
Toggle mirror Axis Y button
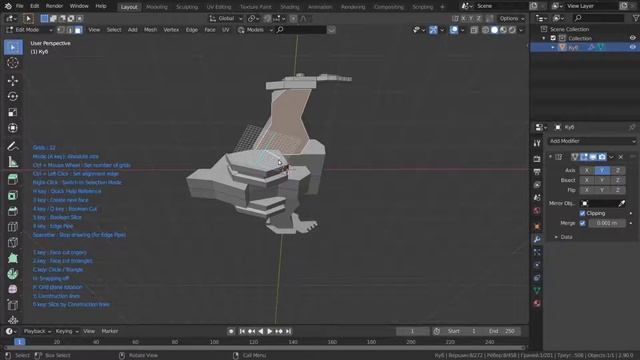tap(602, 170)
